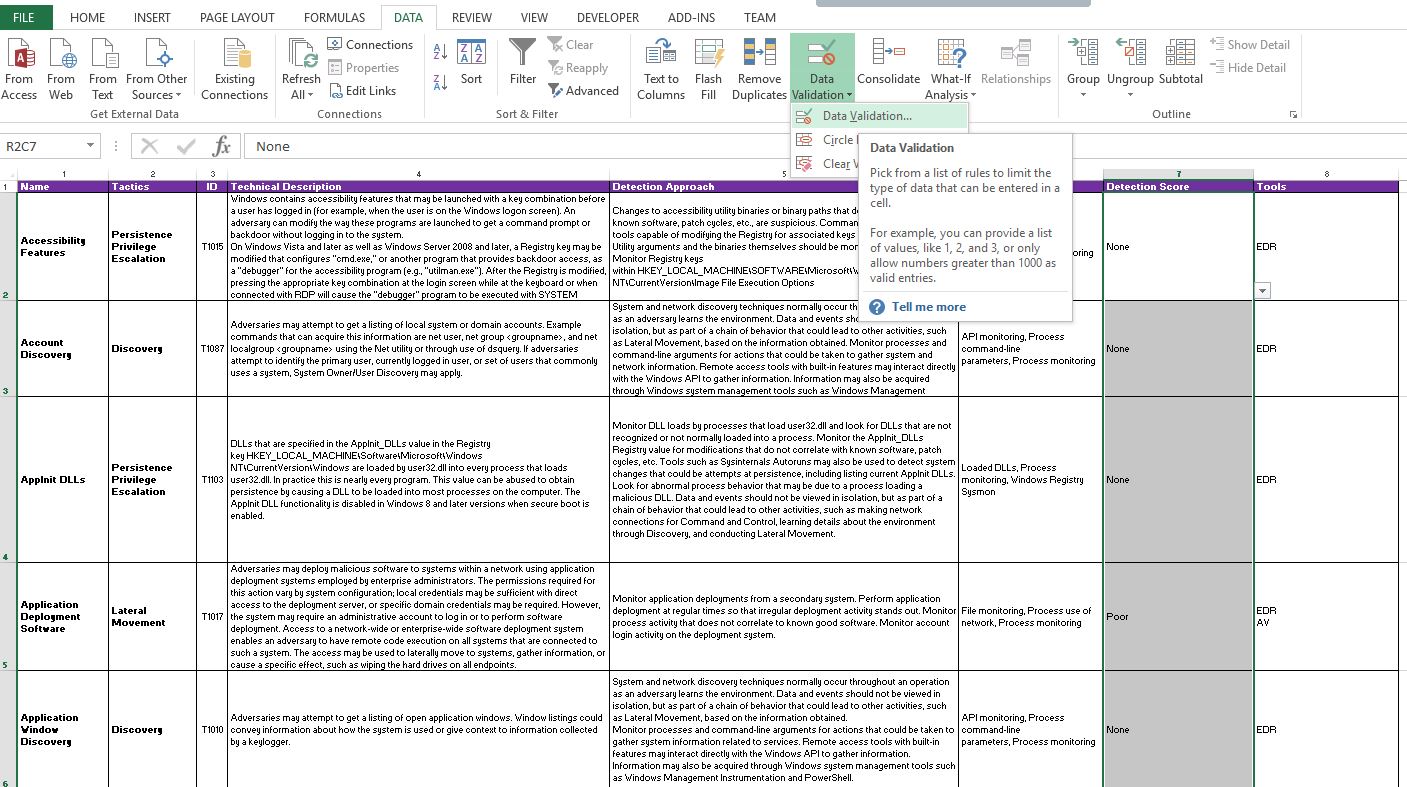
Task: Switch to the ADD-INS tab
Action: [x=692, y=17]
